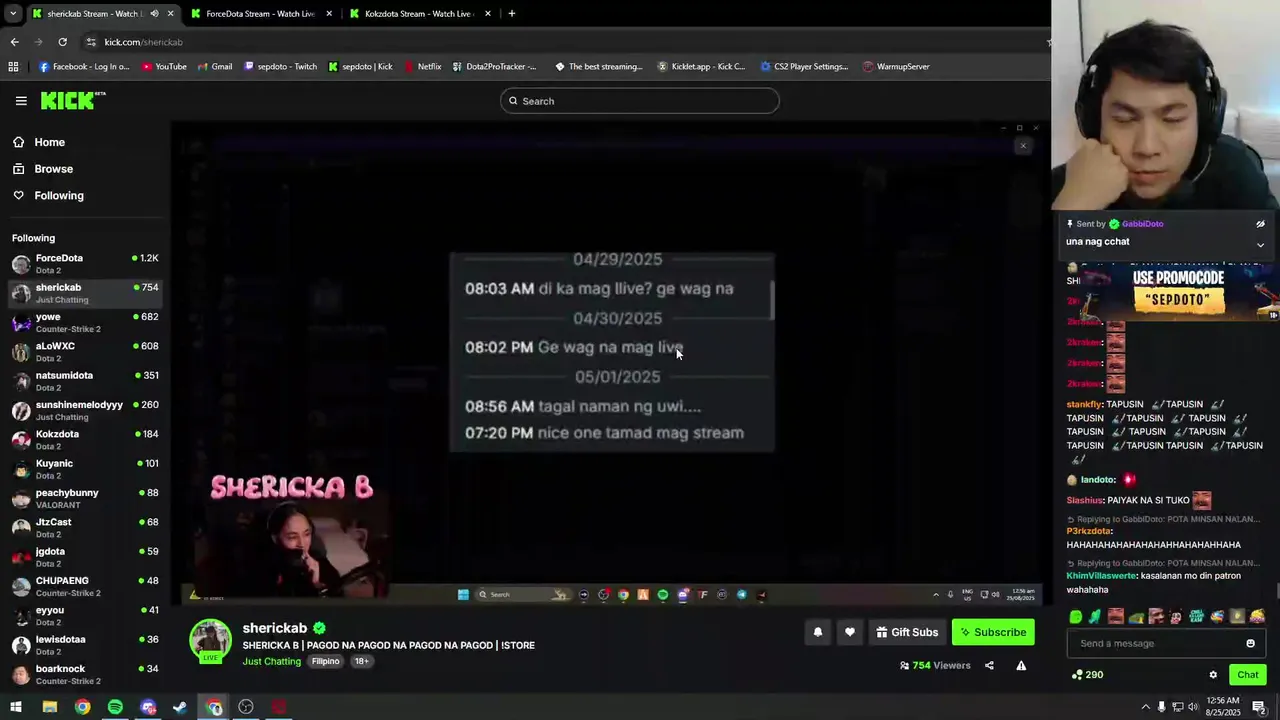Open emoji picker in message box

coord(1250,643)
